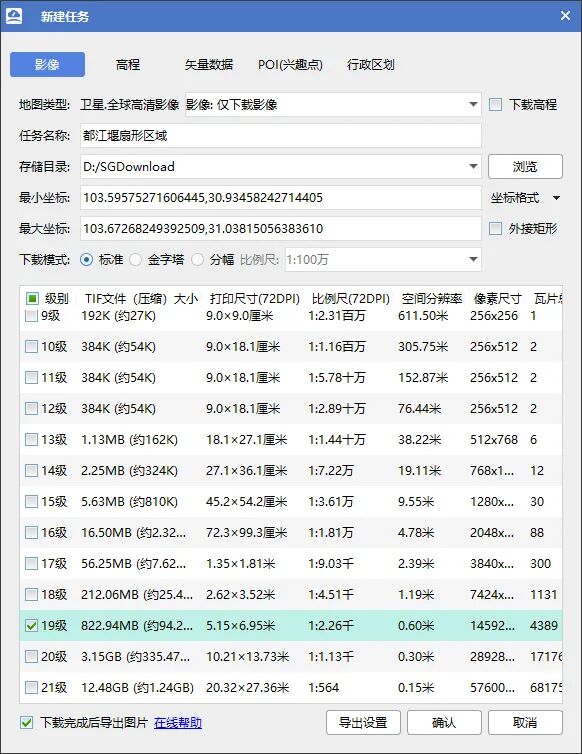Click the 12.48GB (约1.24GB) cell
Image resolution: width=582 pixels, height=754 pixels.
[138, 688]
